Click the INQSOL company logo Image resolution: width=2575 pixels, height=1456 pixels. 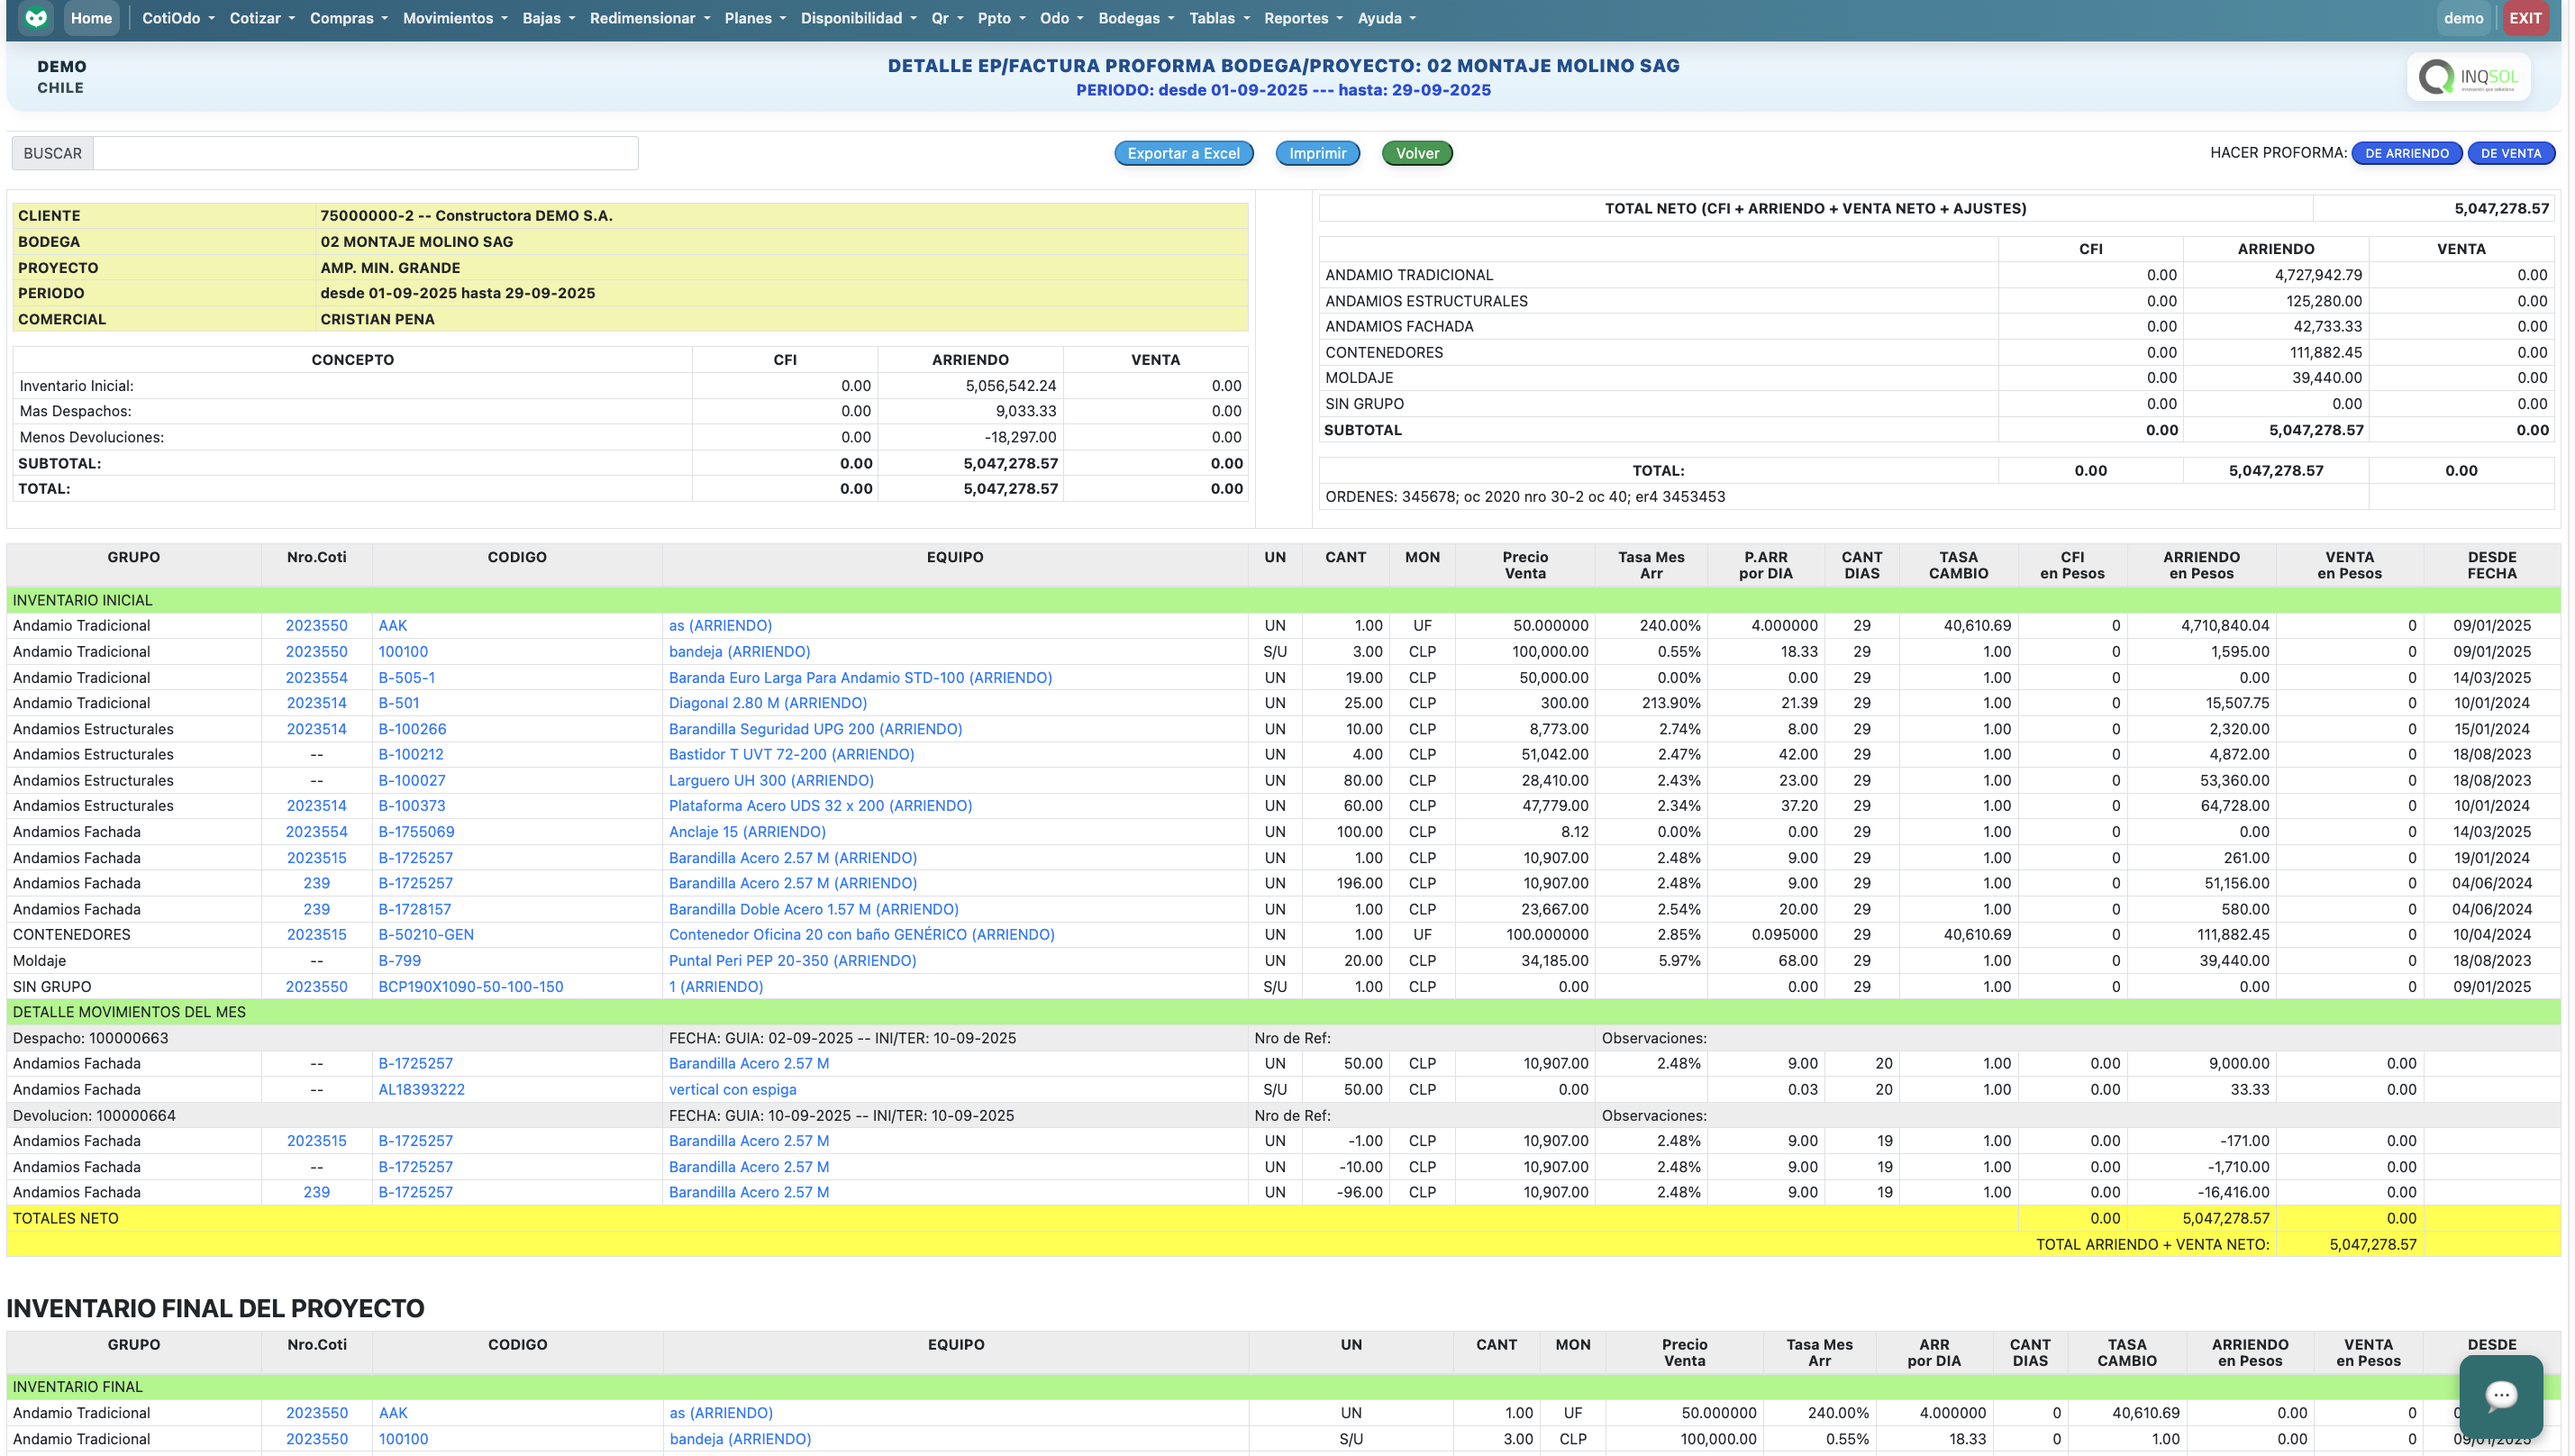2467,77
